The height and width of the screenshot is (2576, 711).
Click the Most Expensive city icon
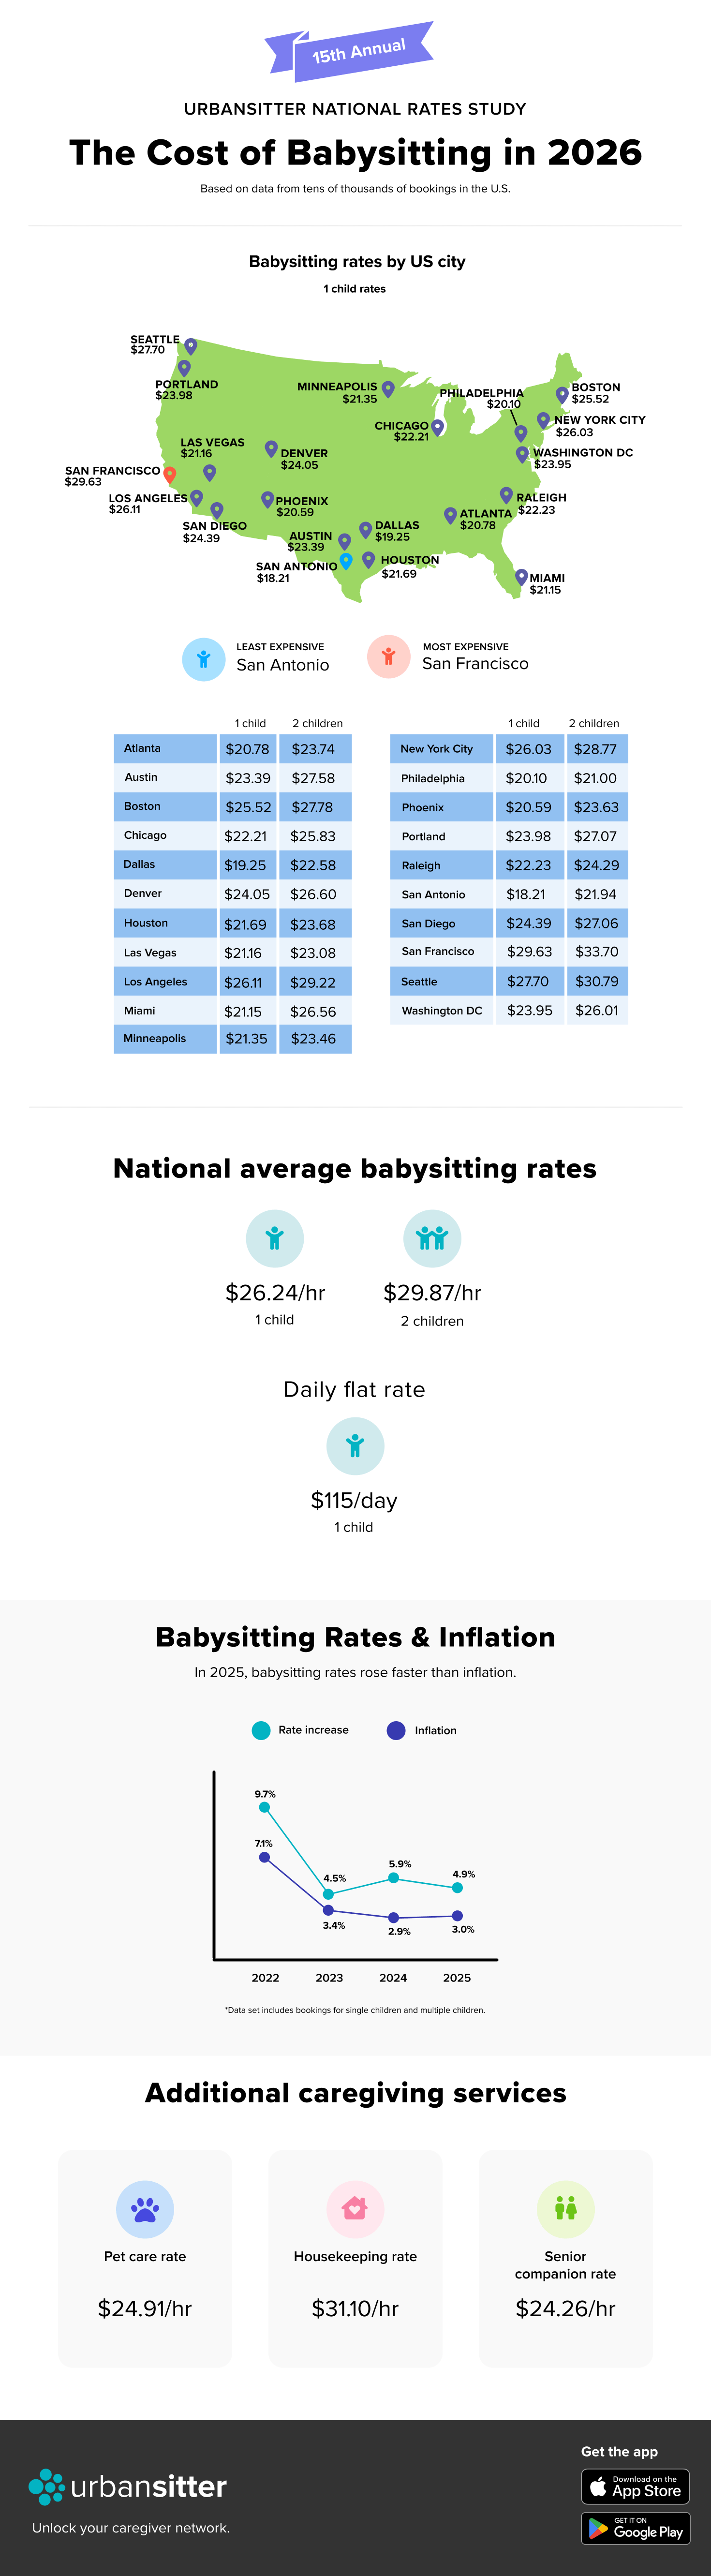[x=389, y=657]
